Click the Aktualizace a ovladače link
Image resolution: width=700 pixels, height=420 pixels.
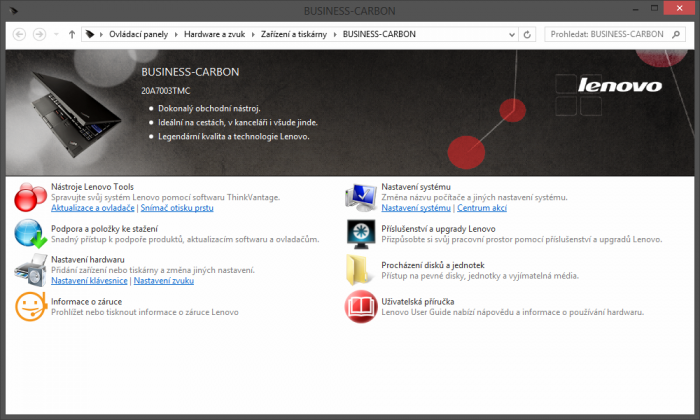coord(92,208)
